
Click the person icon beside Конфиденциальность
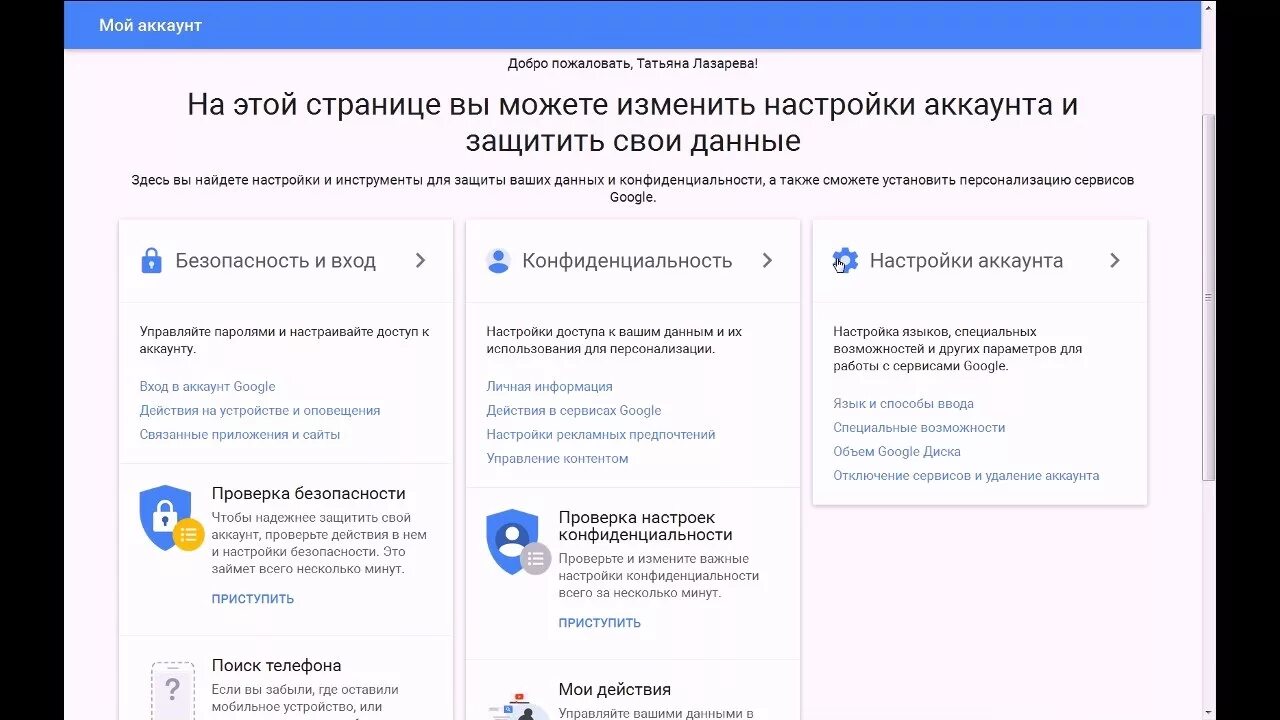click(498, 261)
